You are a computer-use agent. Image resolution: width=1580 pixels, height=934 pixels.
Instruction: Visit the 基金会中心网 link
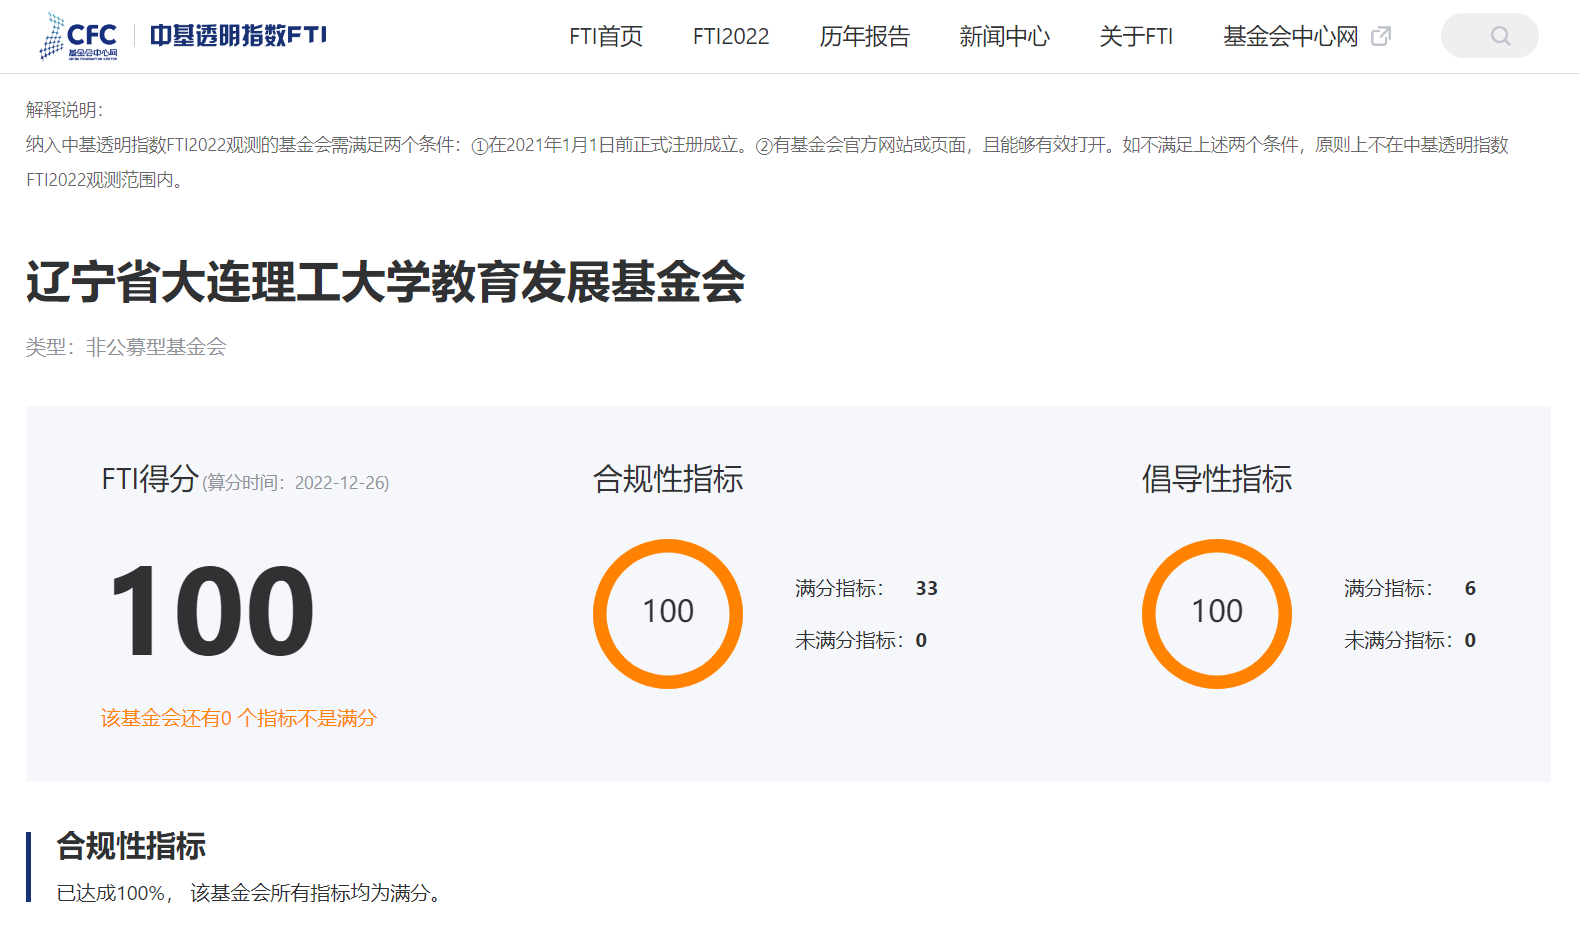pos(1290,37)
